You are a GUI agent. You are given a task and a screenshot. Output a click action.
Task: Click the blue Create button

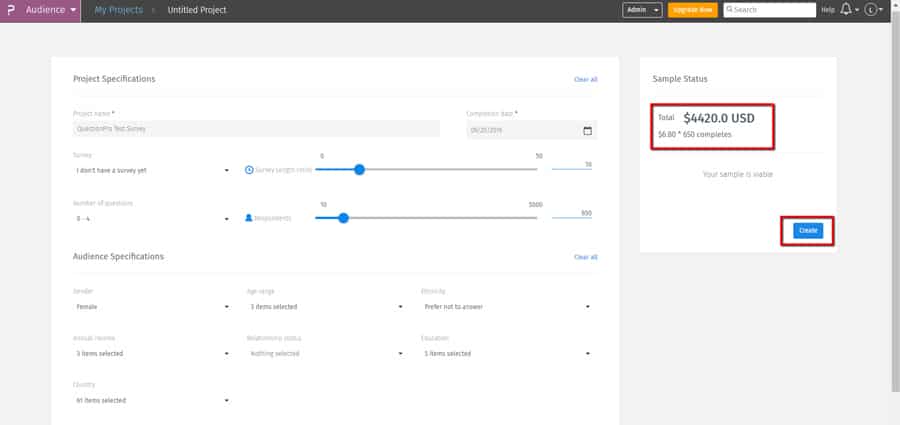pyautogui.click(x=808, y=230)
